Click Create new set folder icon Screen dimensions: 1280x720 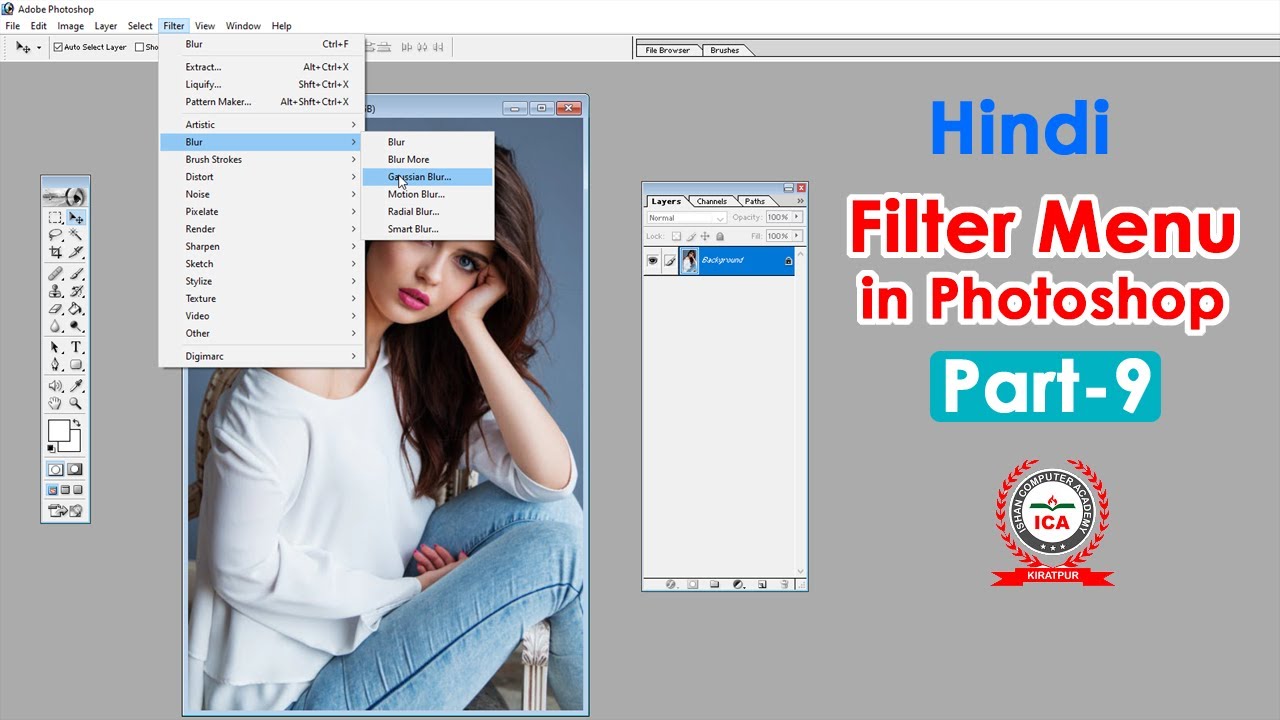point(715,584)
